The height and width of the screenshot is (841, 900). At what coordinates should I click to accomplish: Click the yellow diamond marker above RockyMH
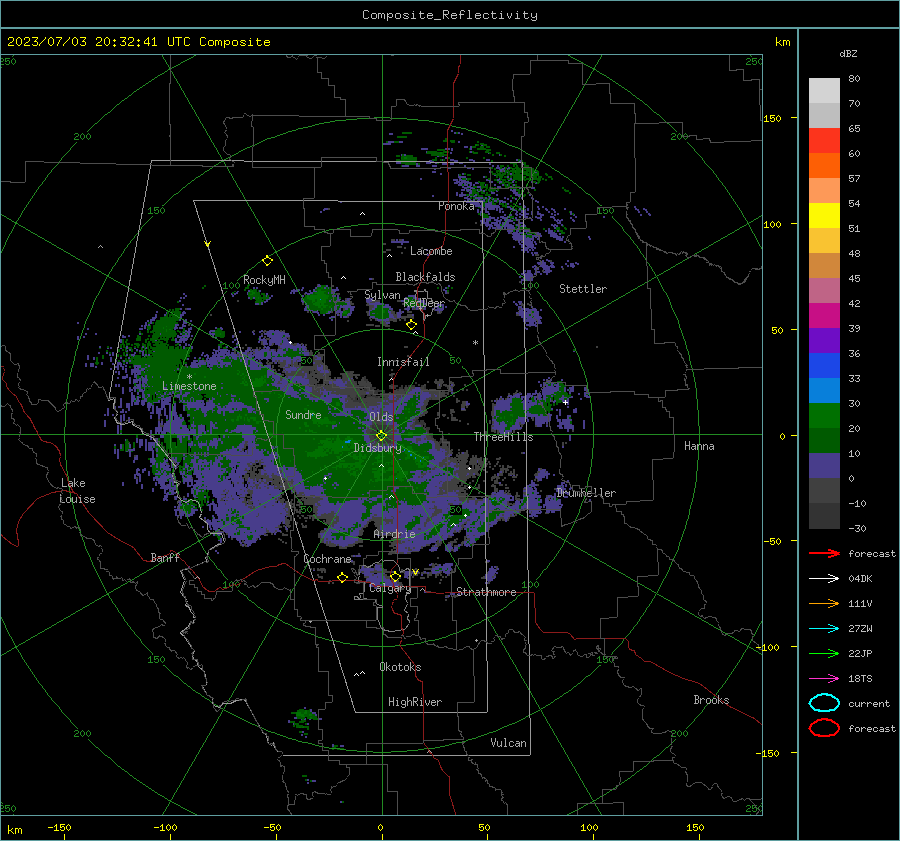(x=267, y=261)
